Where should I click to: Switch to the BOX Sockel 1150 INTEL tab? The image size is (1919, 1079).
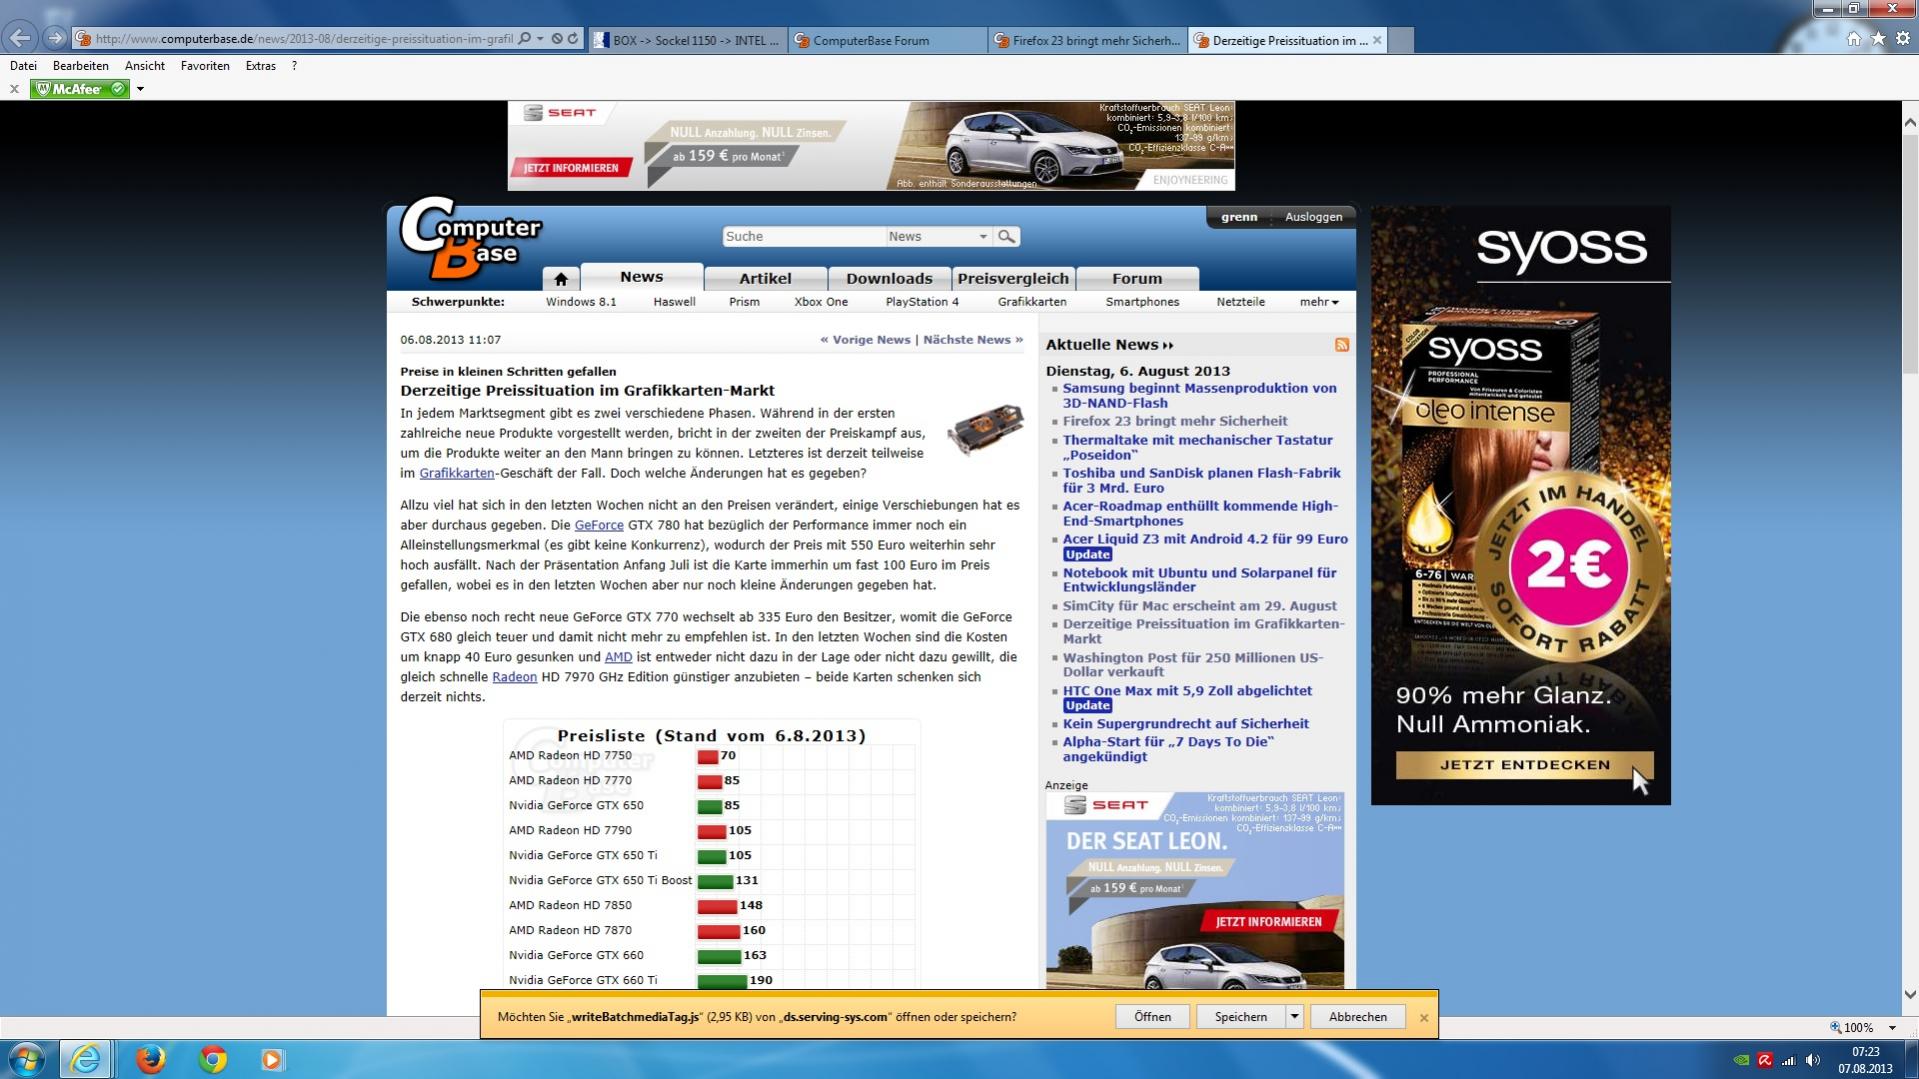[x=687, y=40]
